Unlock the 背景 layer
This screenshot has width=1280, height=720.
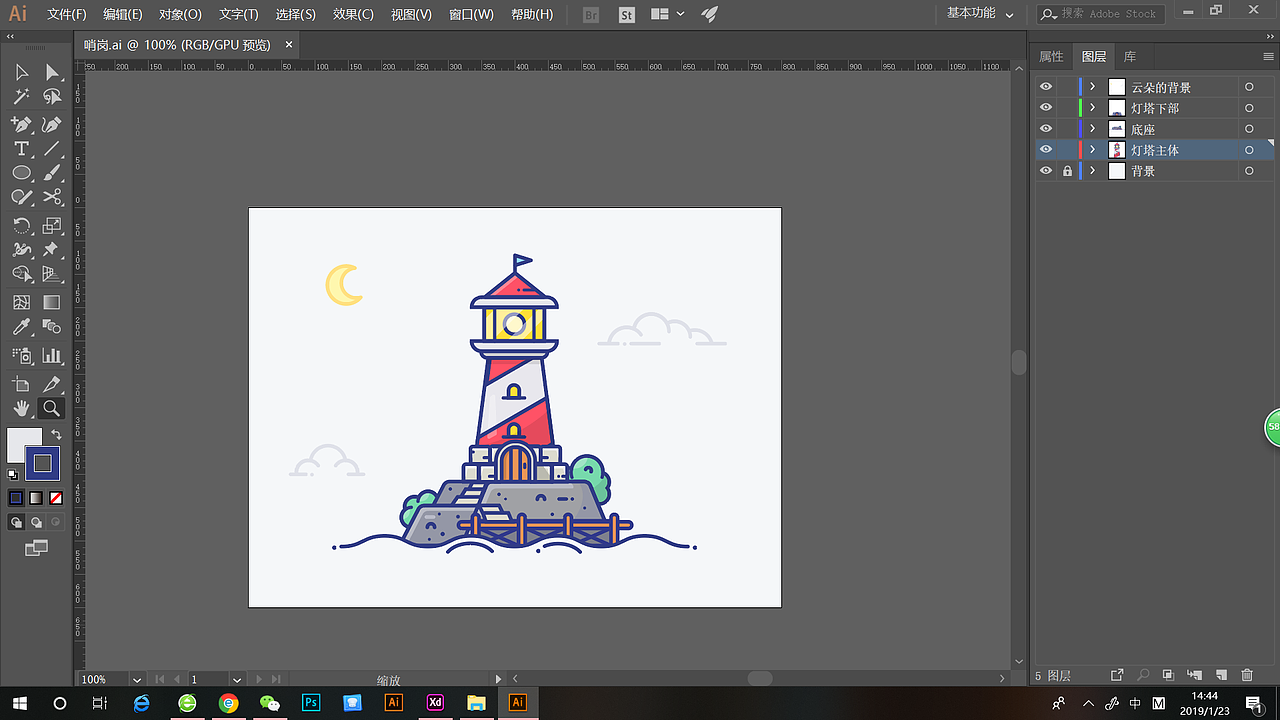pyautogui.click(x=1067, y=171)
